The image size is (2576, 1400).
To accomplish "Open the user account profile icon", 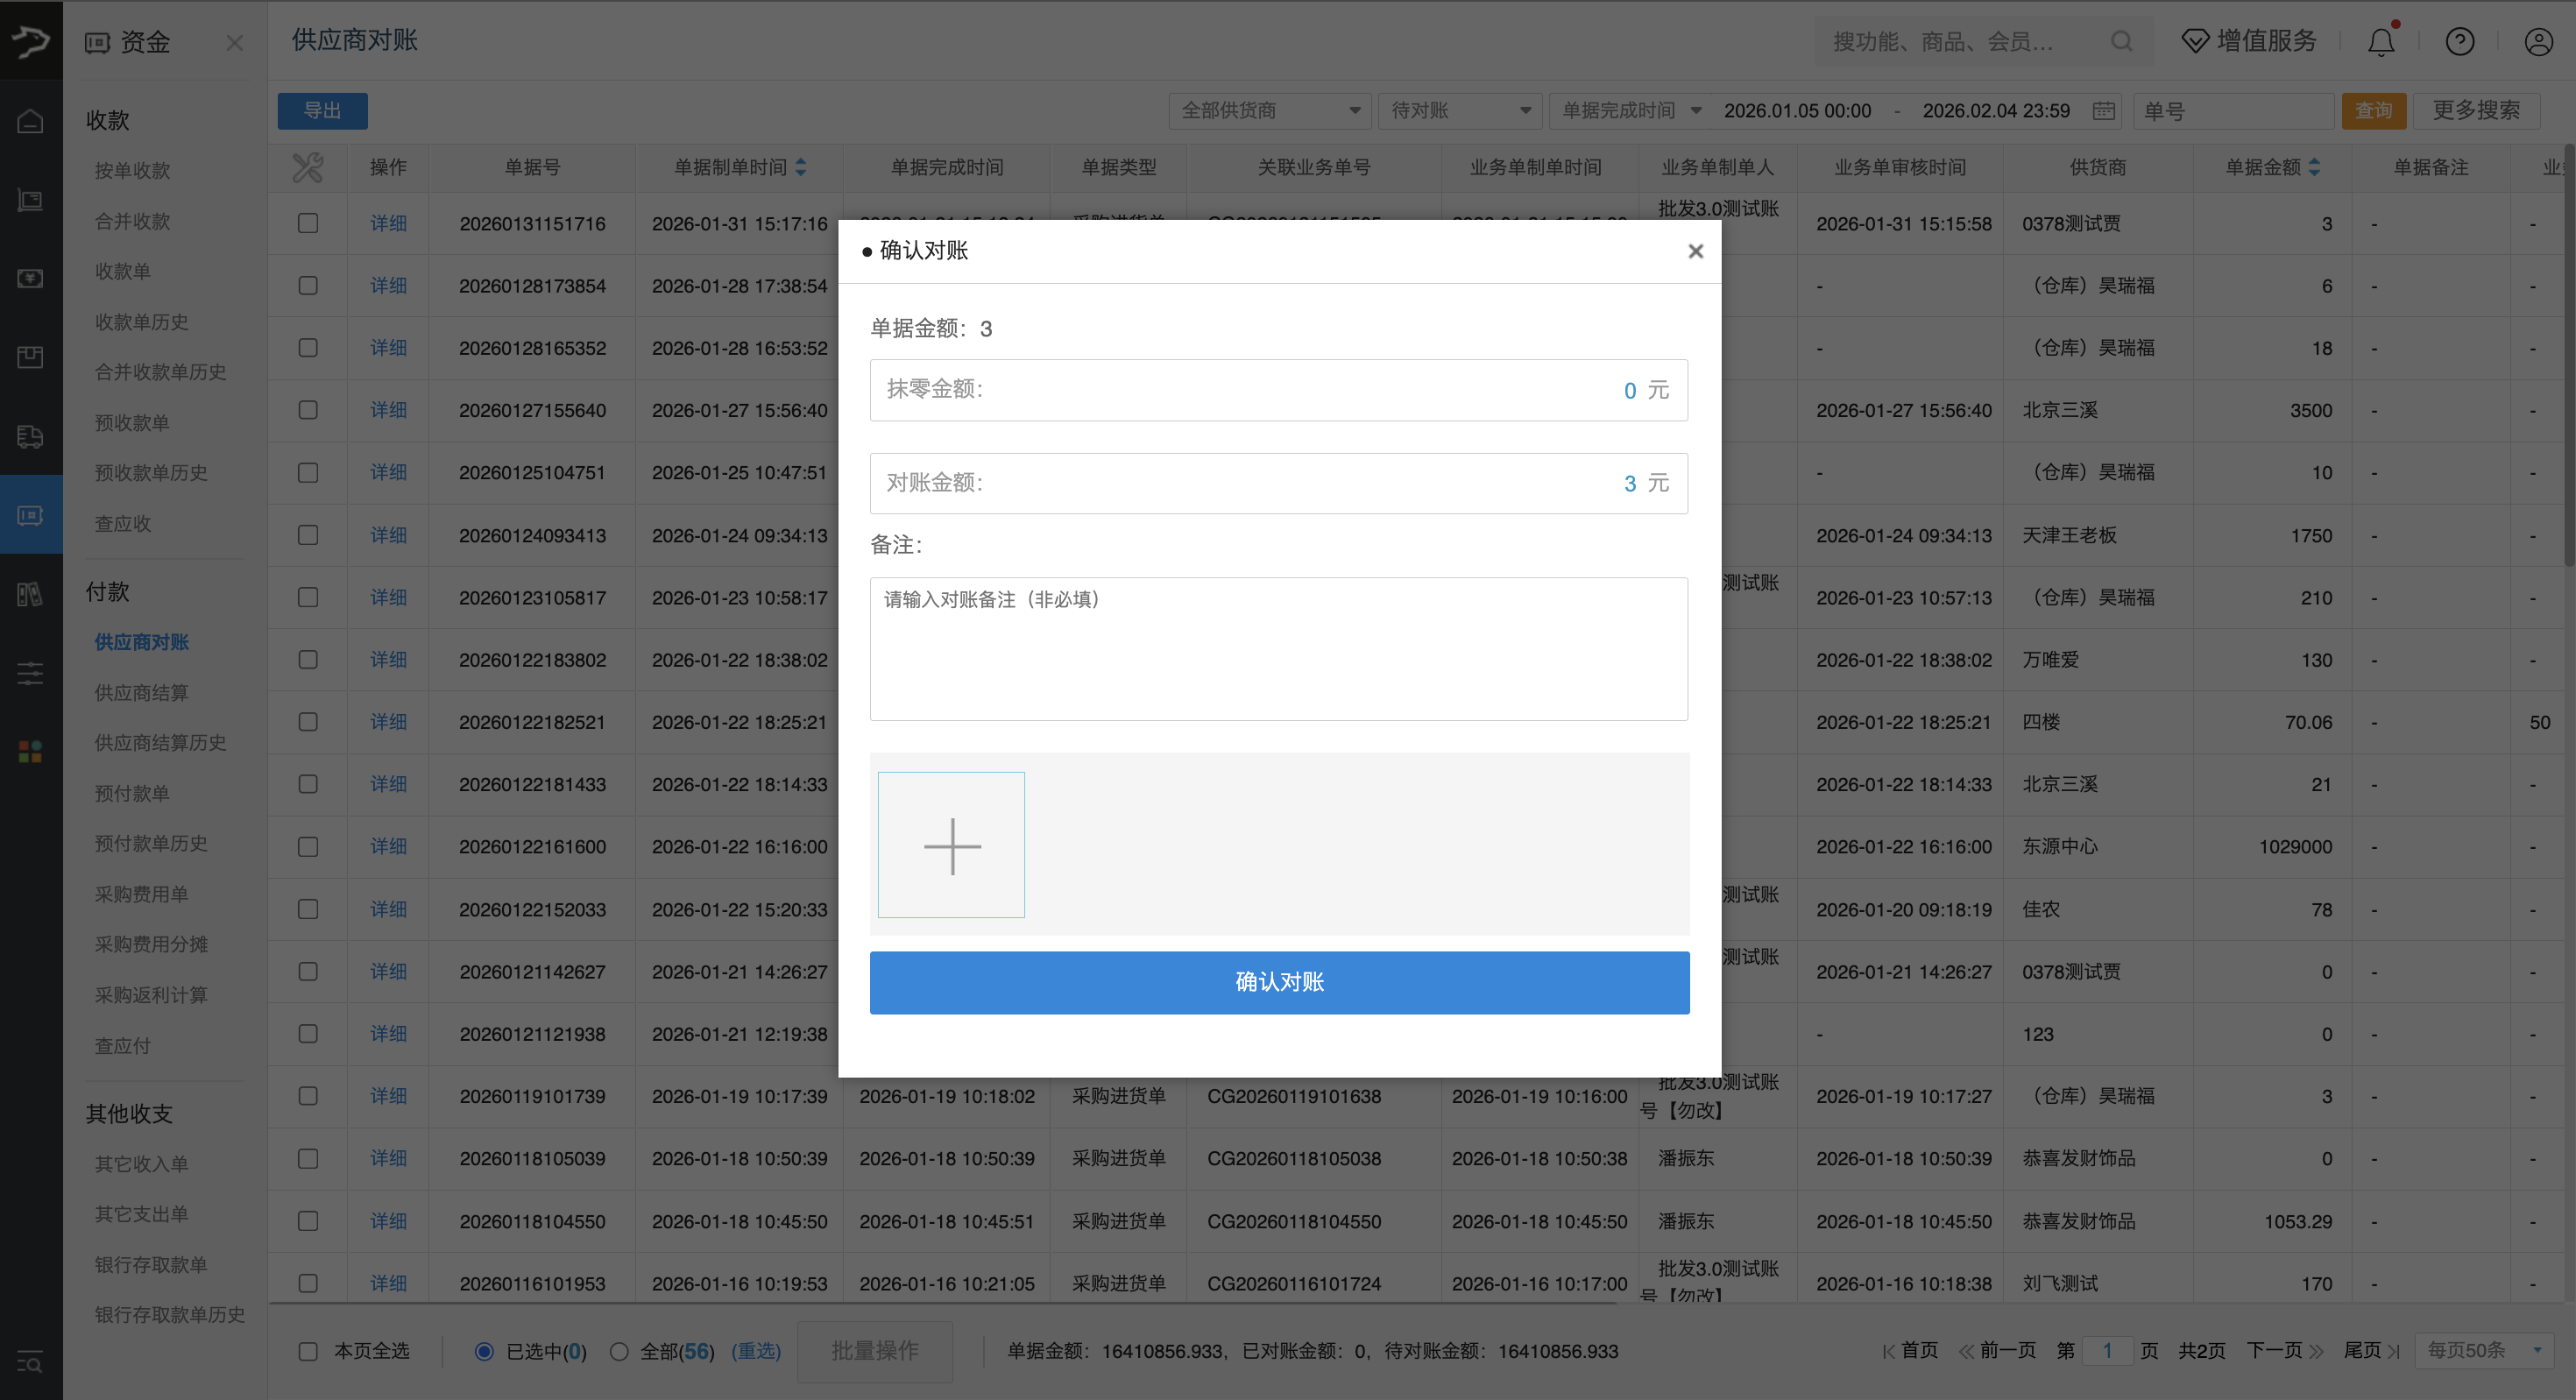I will (2538, 42).
